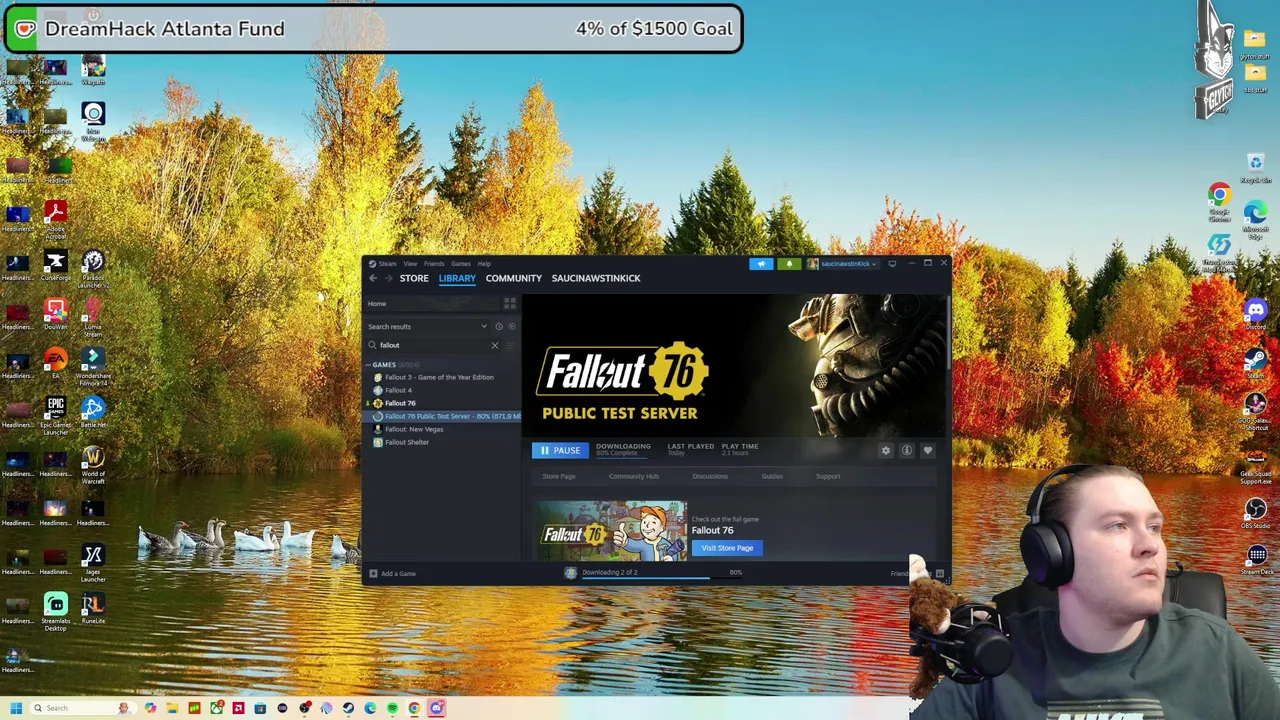Open the Store Page link

click(x=559, y=477)
